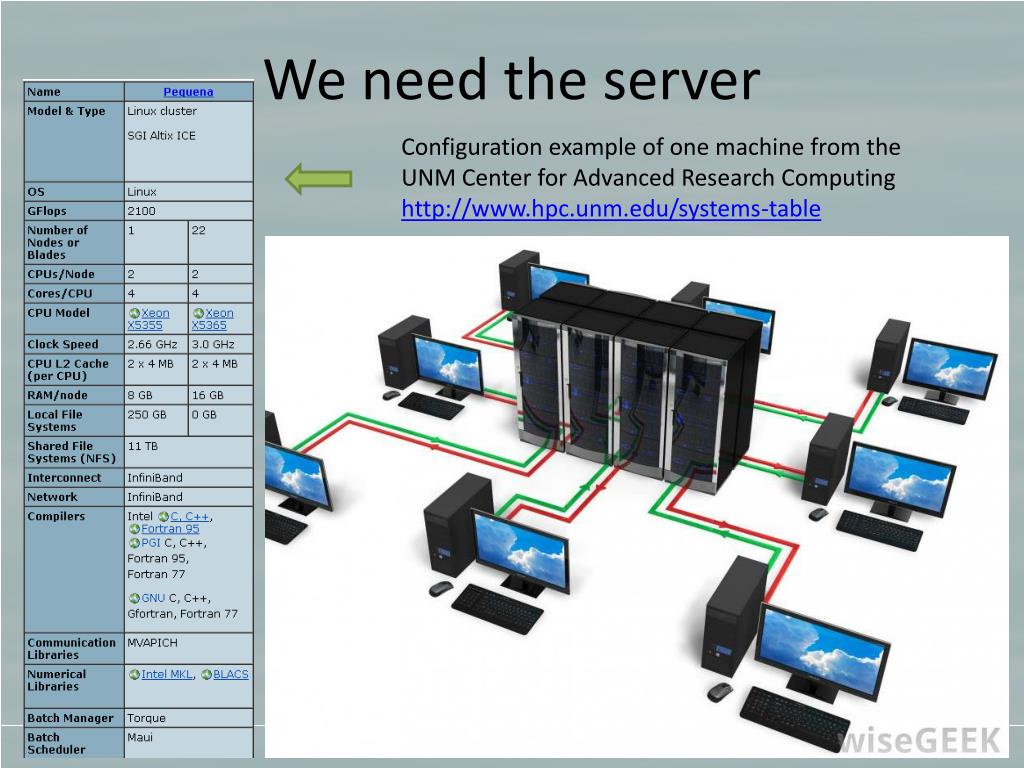Screen dimensions: 1024x768
Task: Click the SGI Altix ICE text
Action: pyautogui.click(x=161, y=136)
